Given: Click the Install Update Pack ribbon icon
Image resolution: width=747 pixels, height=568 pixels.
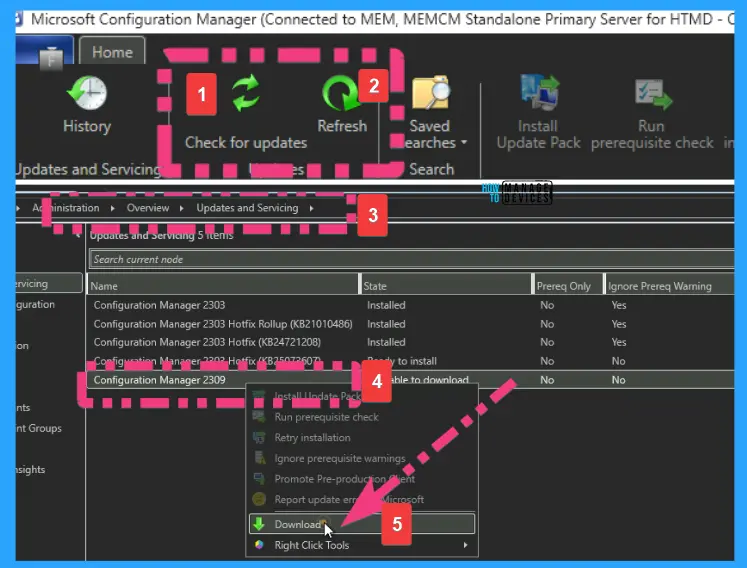Looking at the screenshot, I should 540,92.
